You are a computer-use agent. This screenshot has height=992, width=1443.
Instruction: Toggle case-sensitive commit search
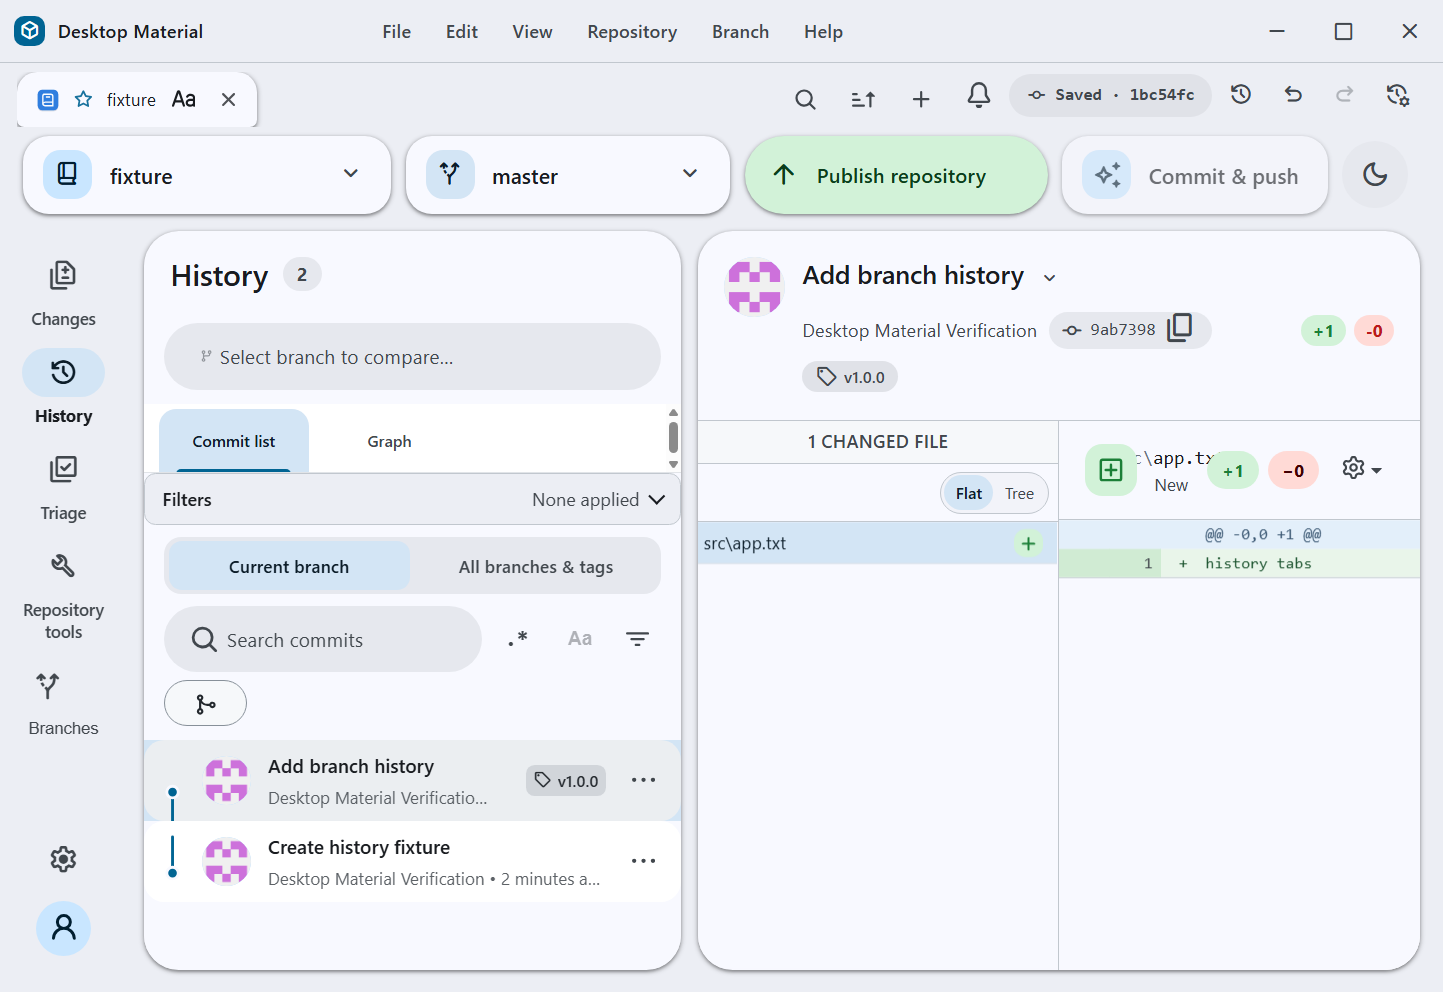[580, 639]
